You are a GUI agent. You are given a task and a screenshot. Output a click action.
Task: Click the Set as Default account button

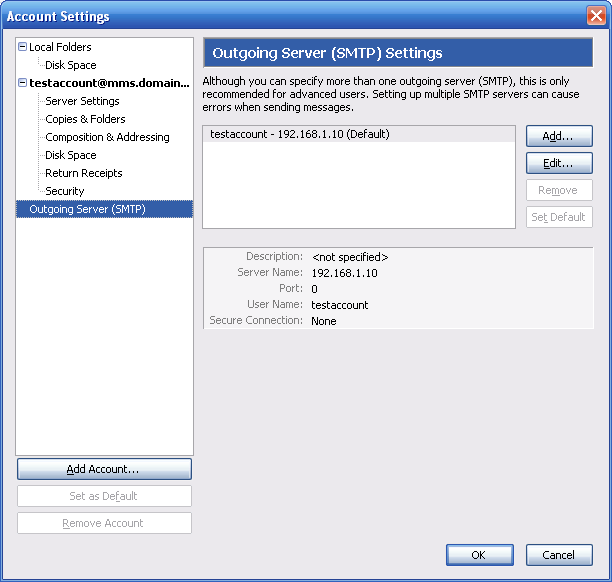point(104,496)
